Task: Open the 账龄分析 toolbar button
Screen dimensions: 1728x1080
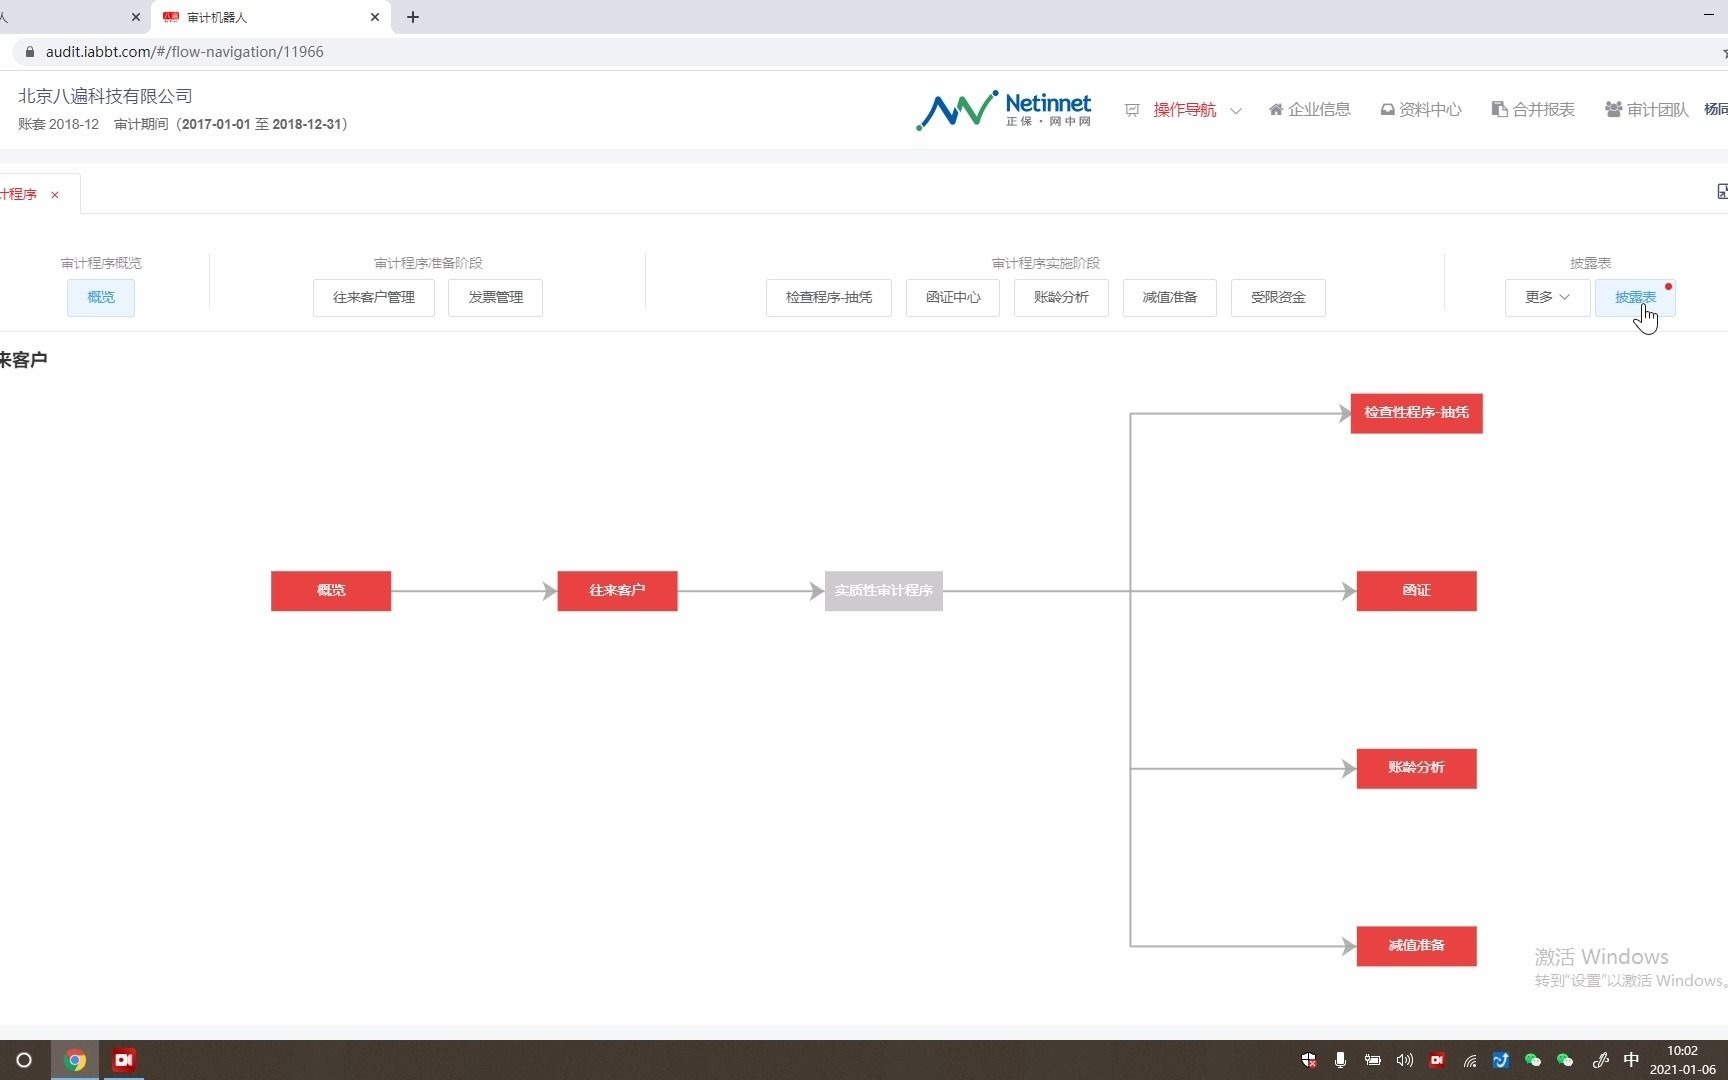Action: point(1061,298)
